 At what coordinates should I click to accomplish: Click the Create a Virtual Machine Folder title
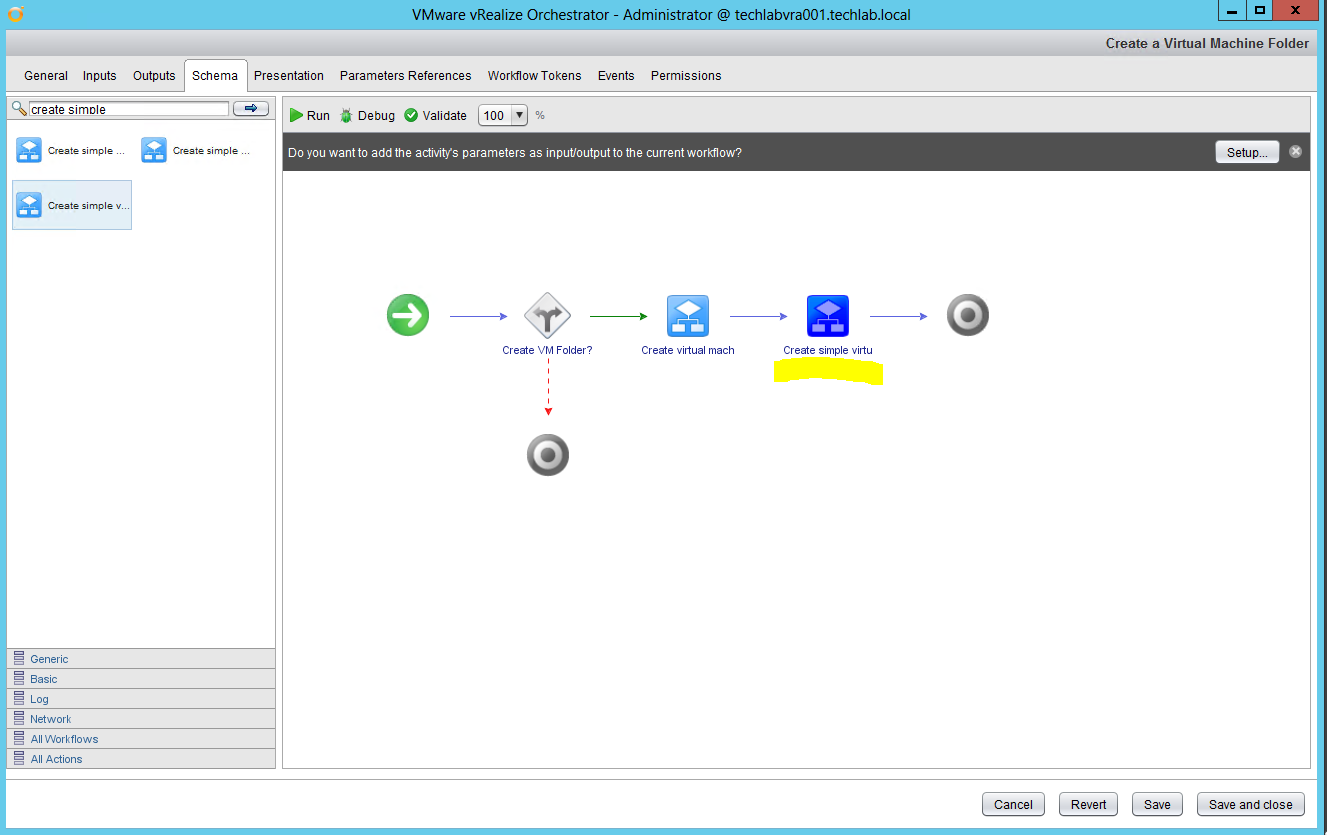[1207, 43]
